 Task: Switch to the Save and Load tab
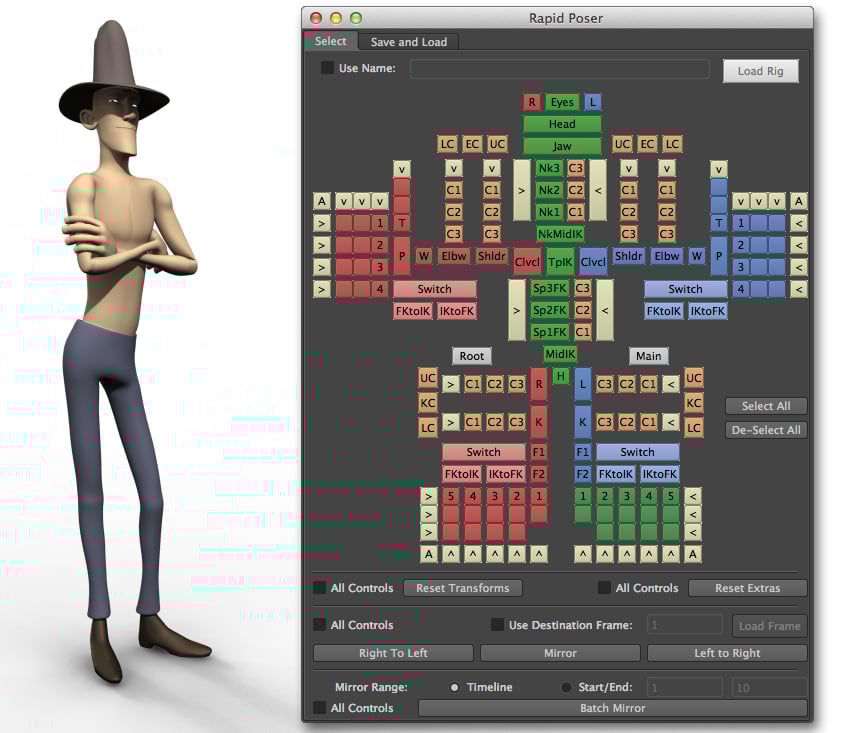tap(408, 42)
